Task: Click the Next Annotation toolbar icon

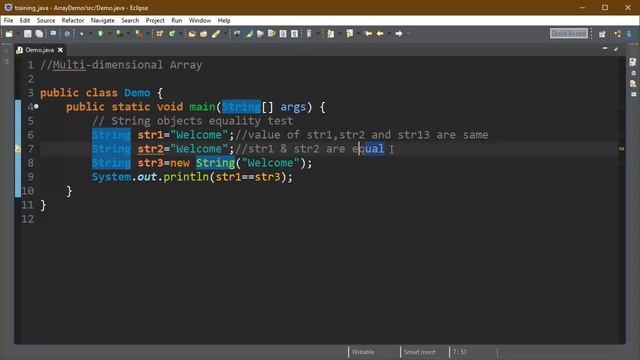Action: (331, 34)
